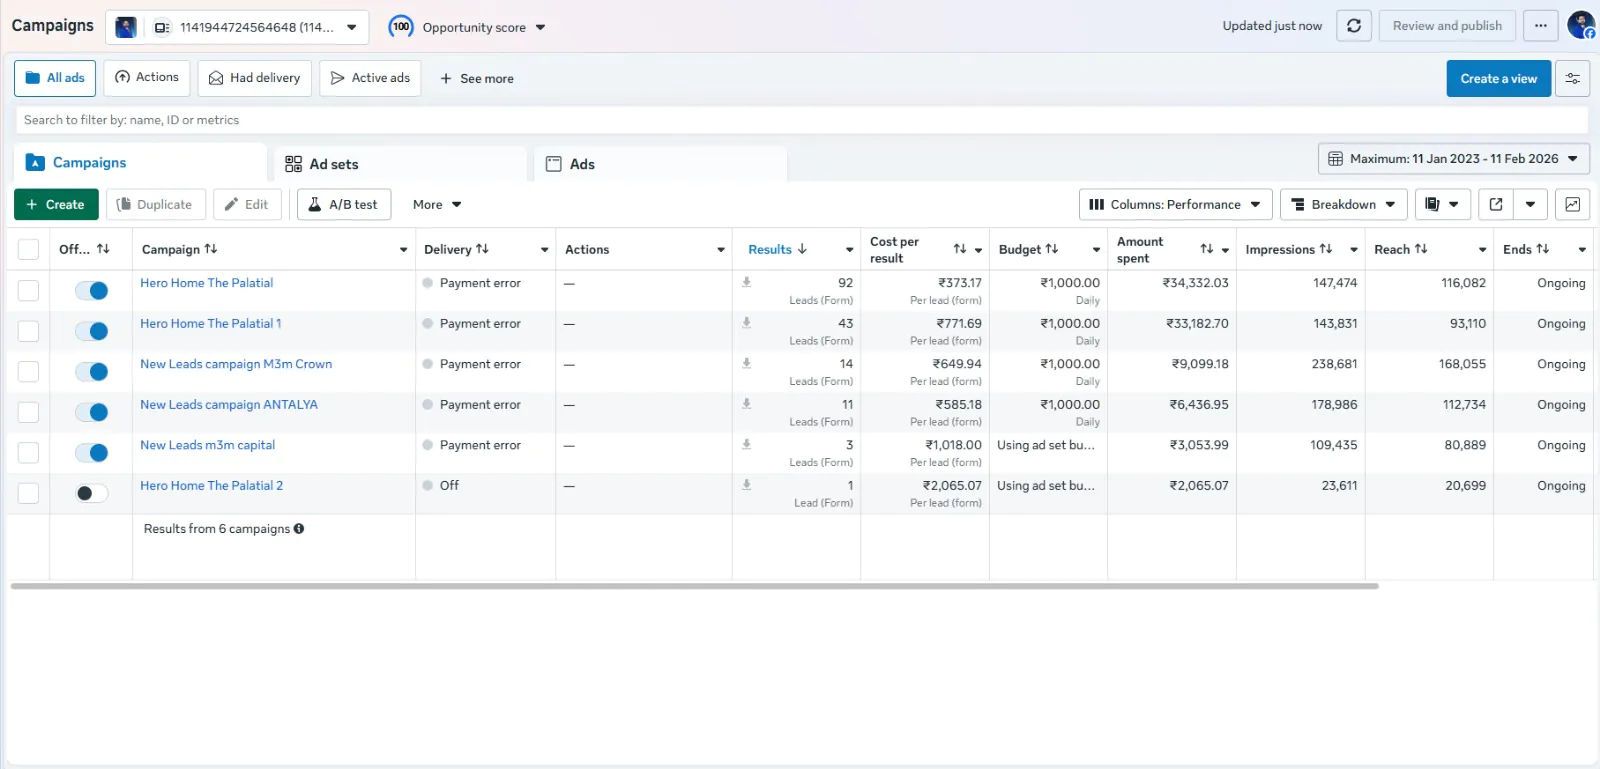Sort by Cost per result arrows
1600x769 pixels.
pos(960,249)
